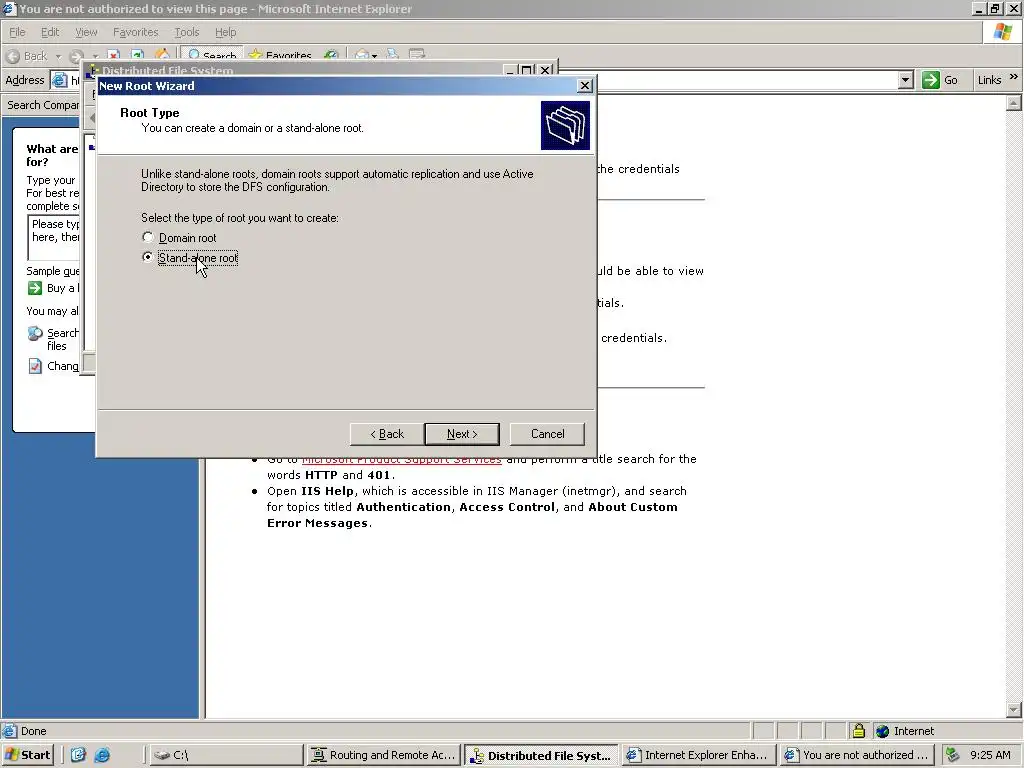
Task: Click the Favorites star toolbar button
Action: (x=280, y=55)
